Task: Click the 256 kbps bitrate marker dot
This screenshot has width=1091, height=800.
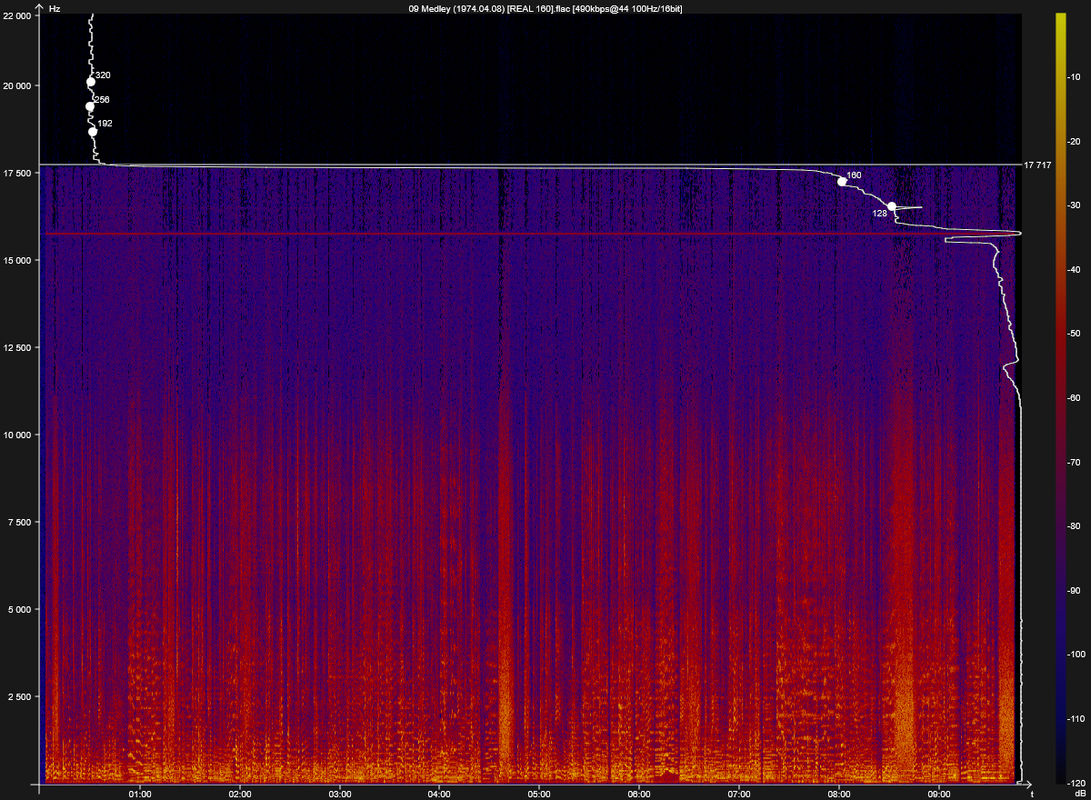Action: pyautogui.click(x=90, y=106)
